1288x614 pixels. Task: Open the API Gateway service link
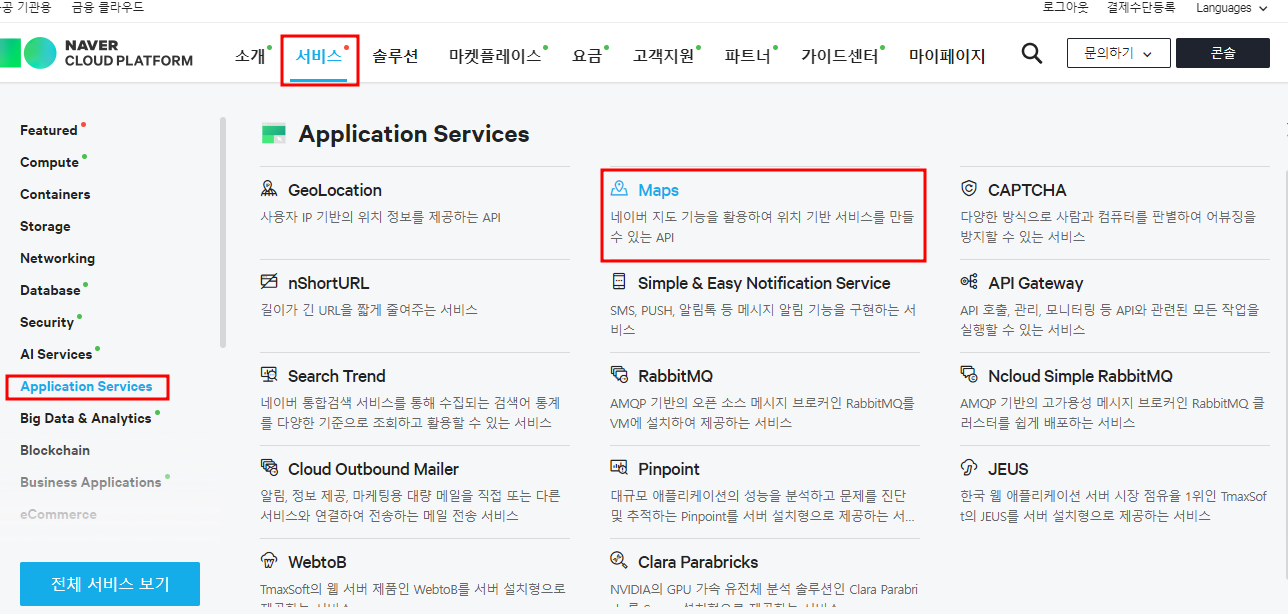1035,283
